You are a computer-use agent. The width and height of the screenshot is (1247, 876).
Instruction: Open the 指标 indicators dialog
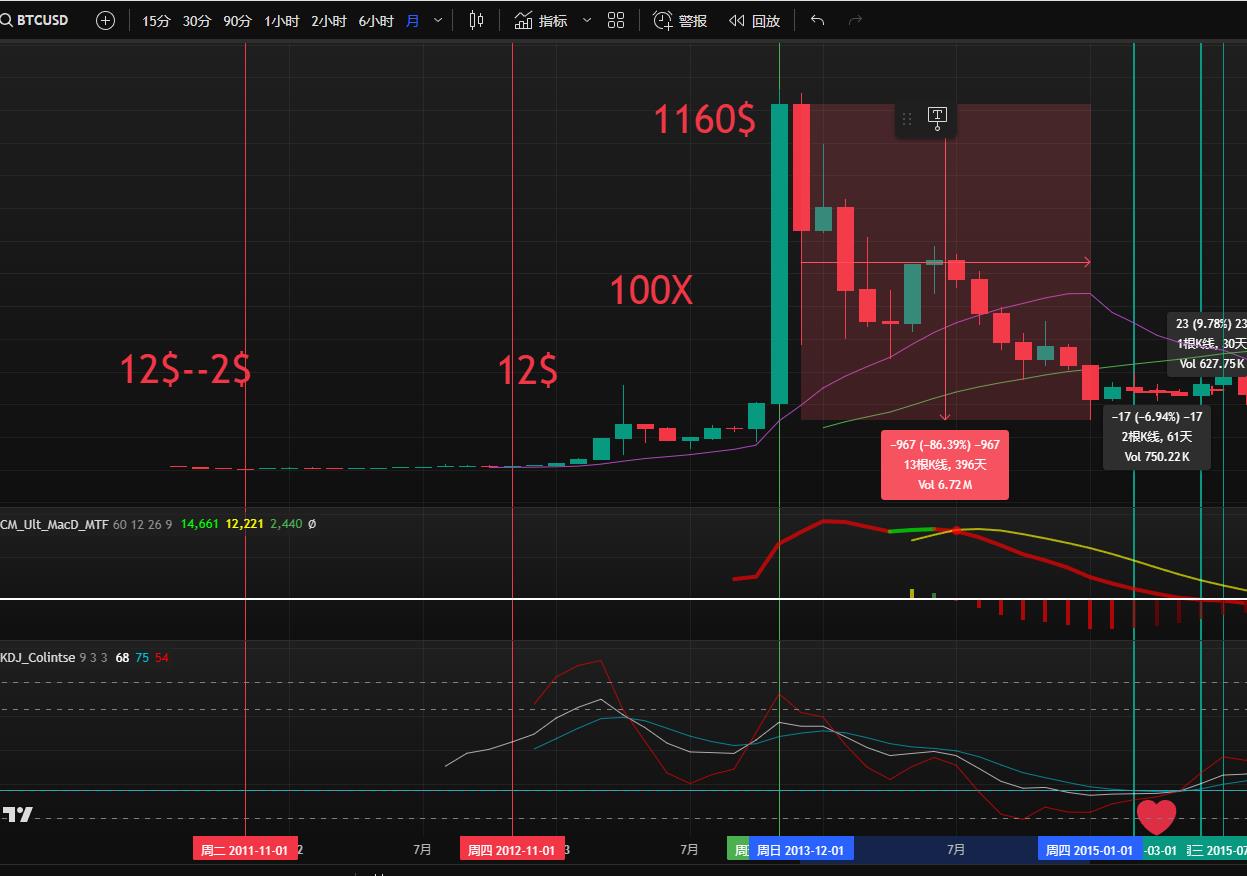click(540, 20)
